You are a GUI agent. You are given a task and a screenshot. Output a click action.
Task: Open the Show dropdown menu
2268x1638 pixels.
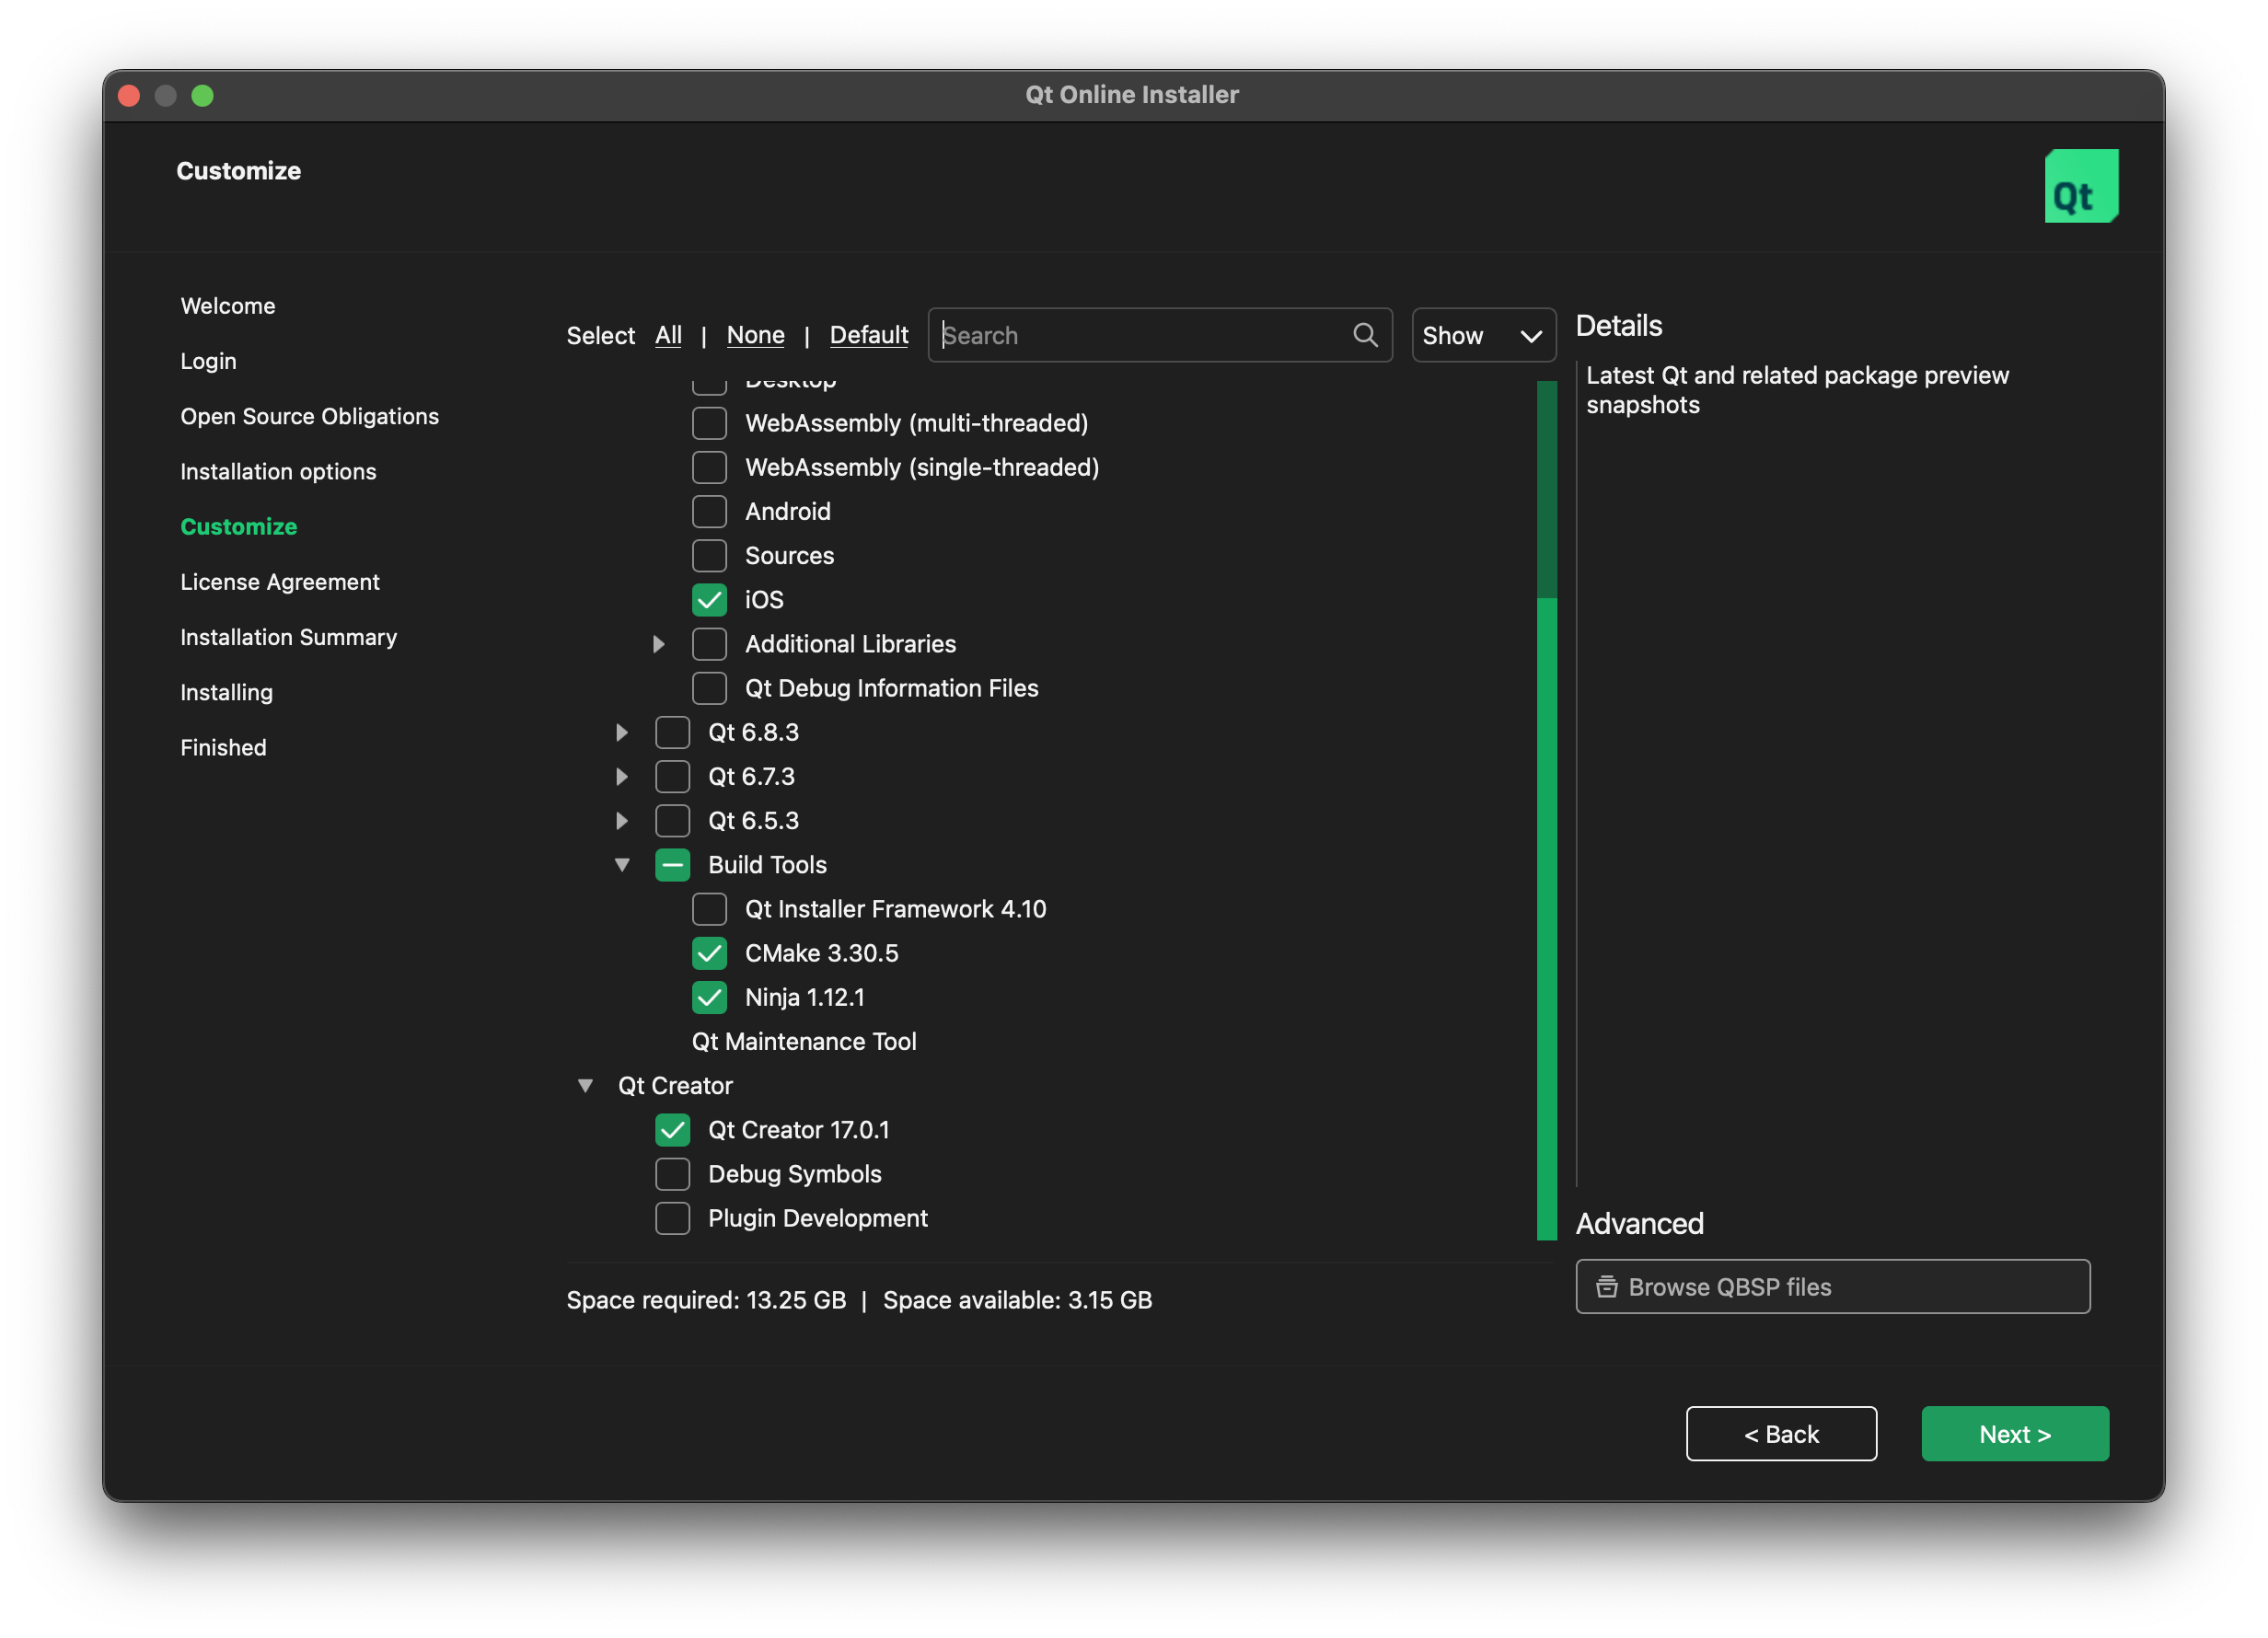point(1483,335)
